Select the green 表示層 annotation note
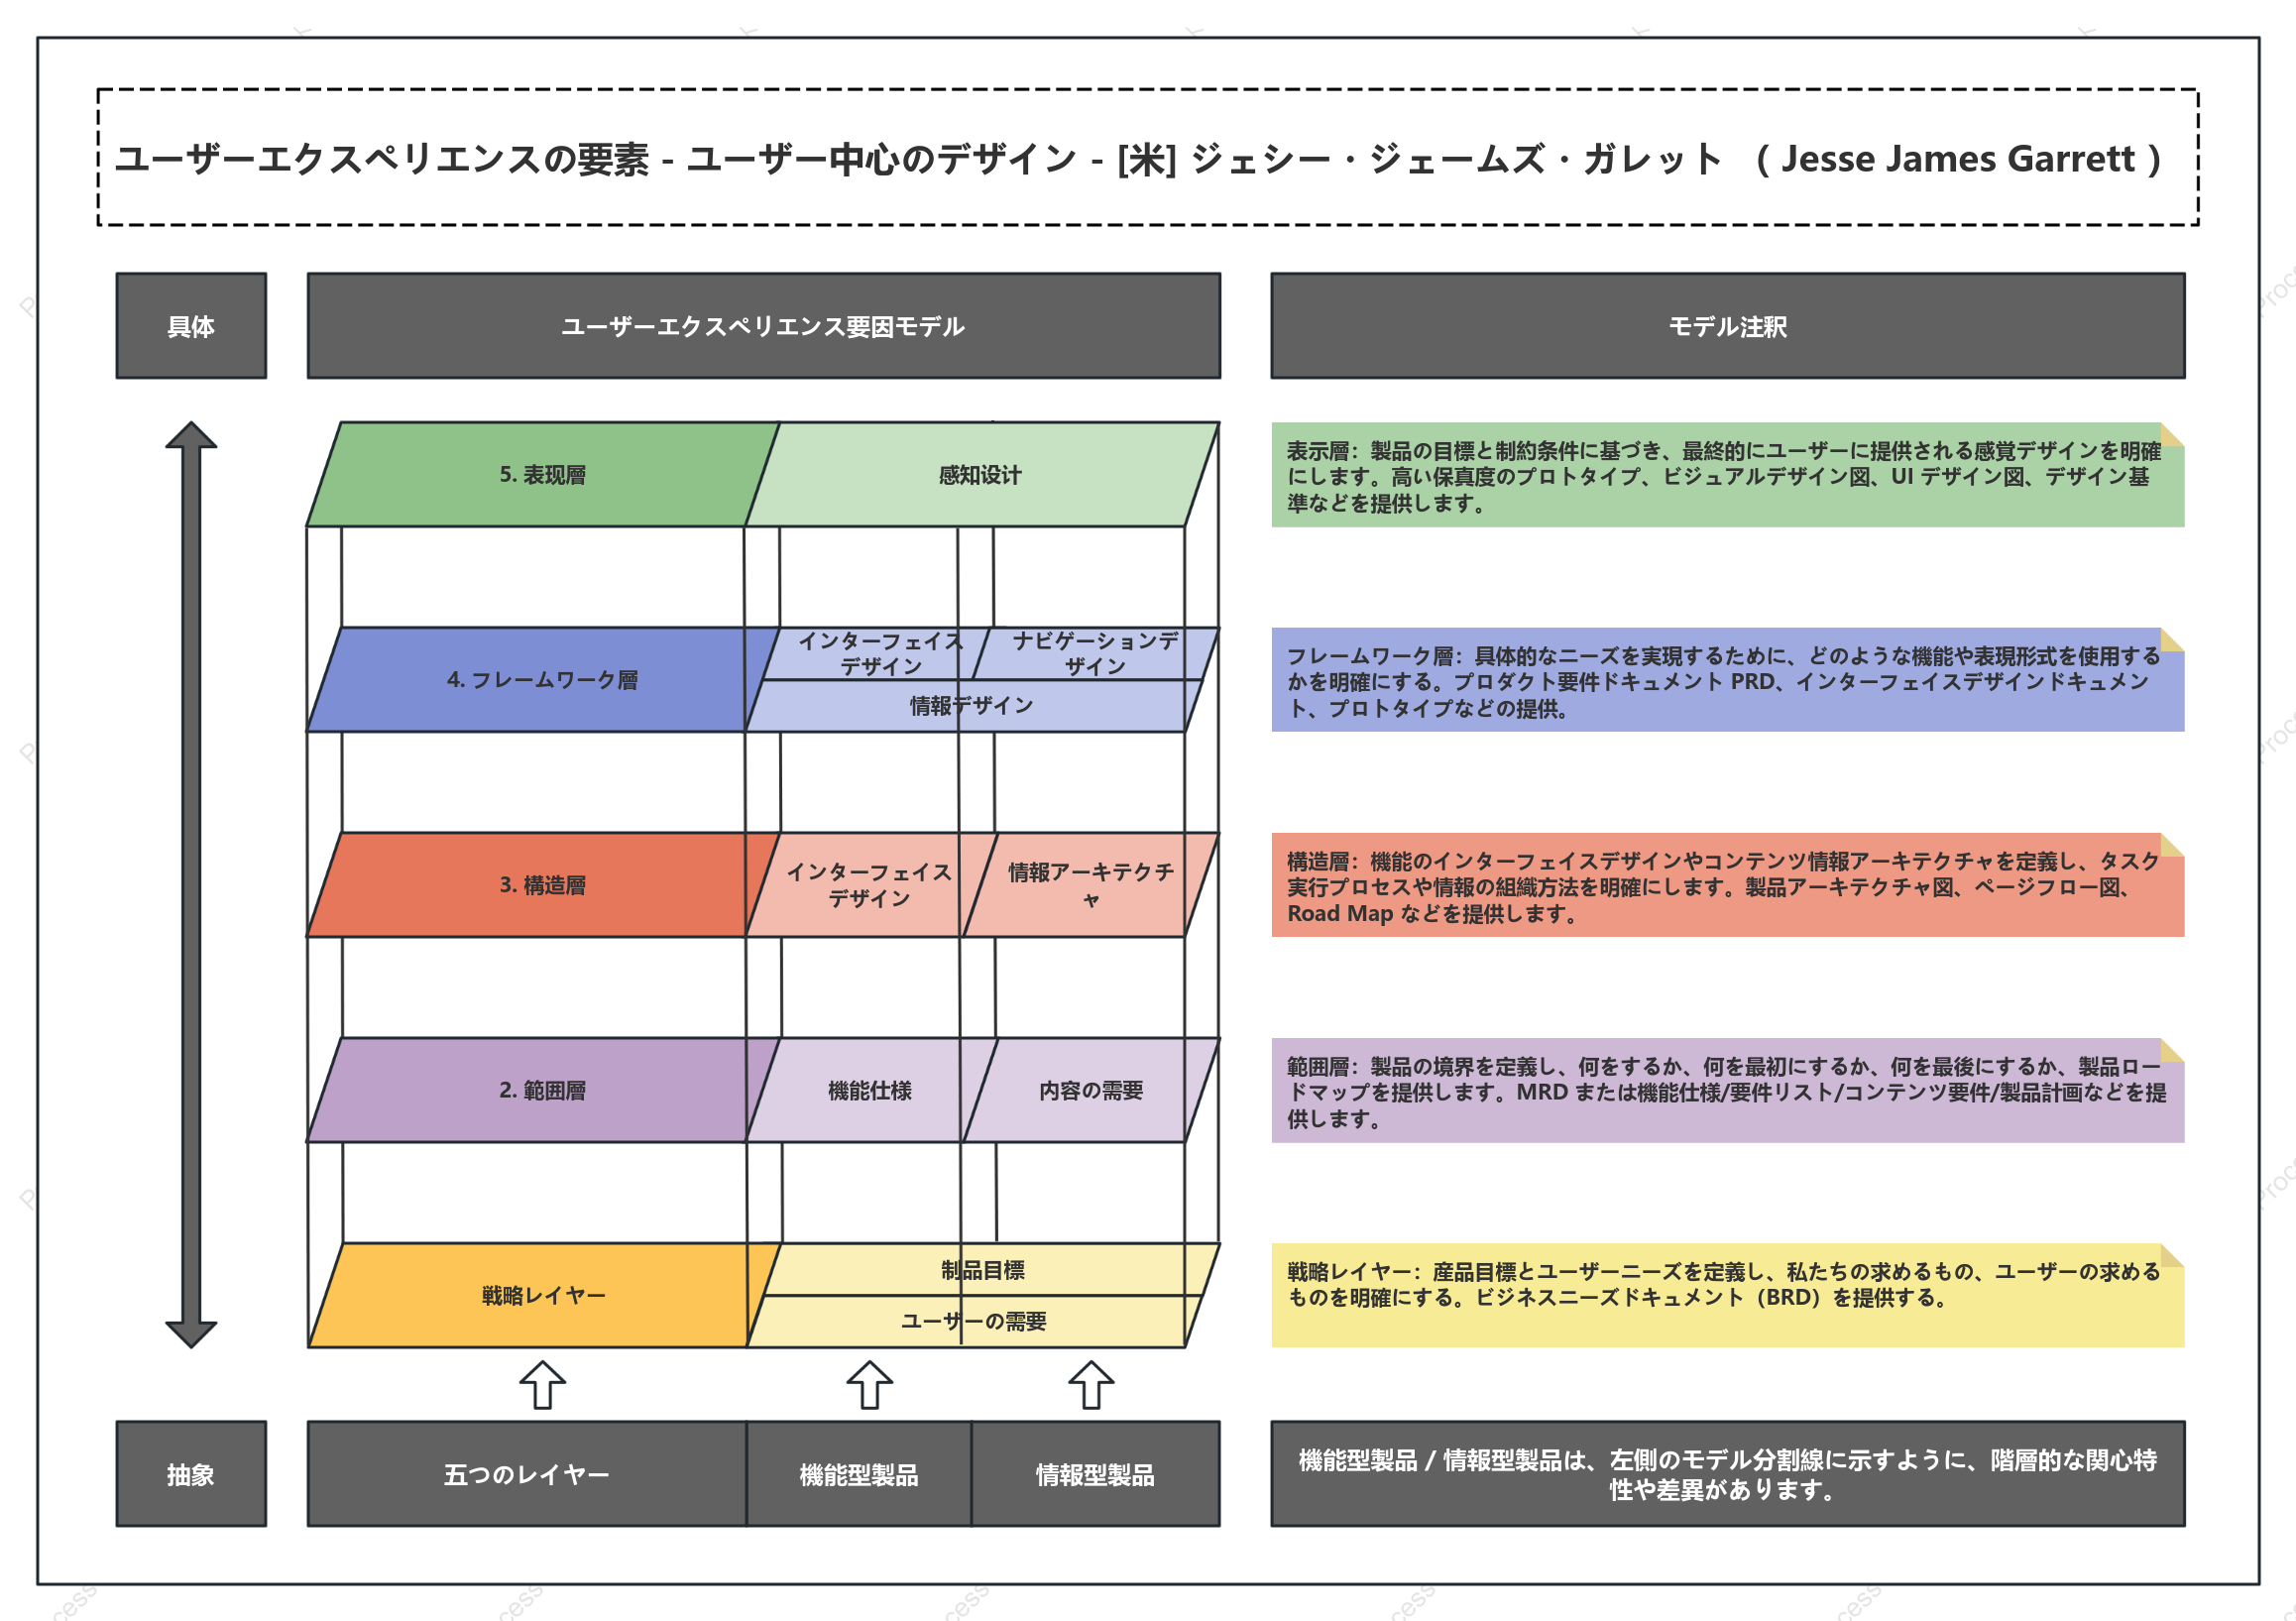This screenshot has width=2296, height=1621. (1728, 474)
